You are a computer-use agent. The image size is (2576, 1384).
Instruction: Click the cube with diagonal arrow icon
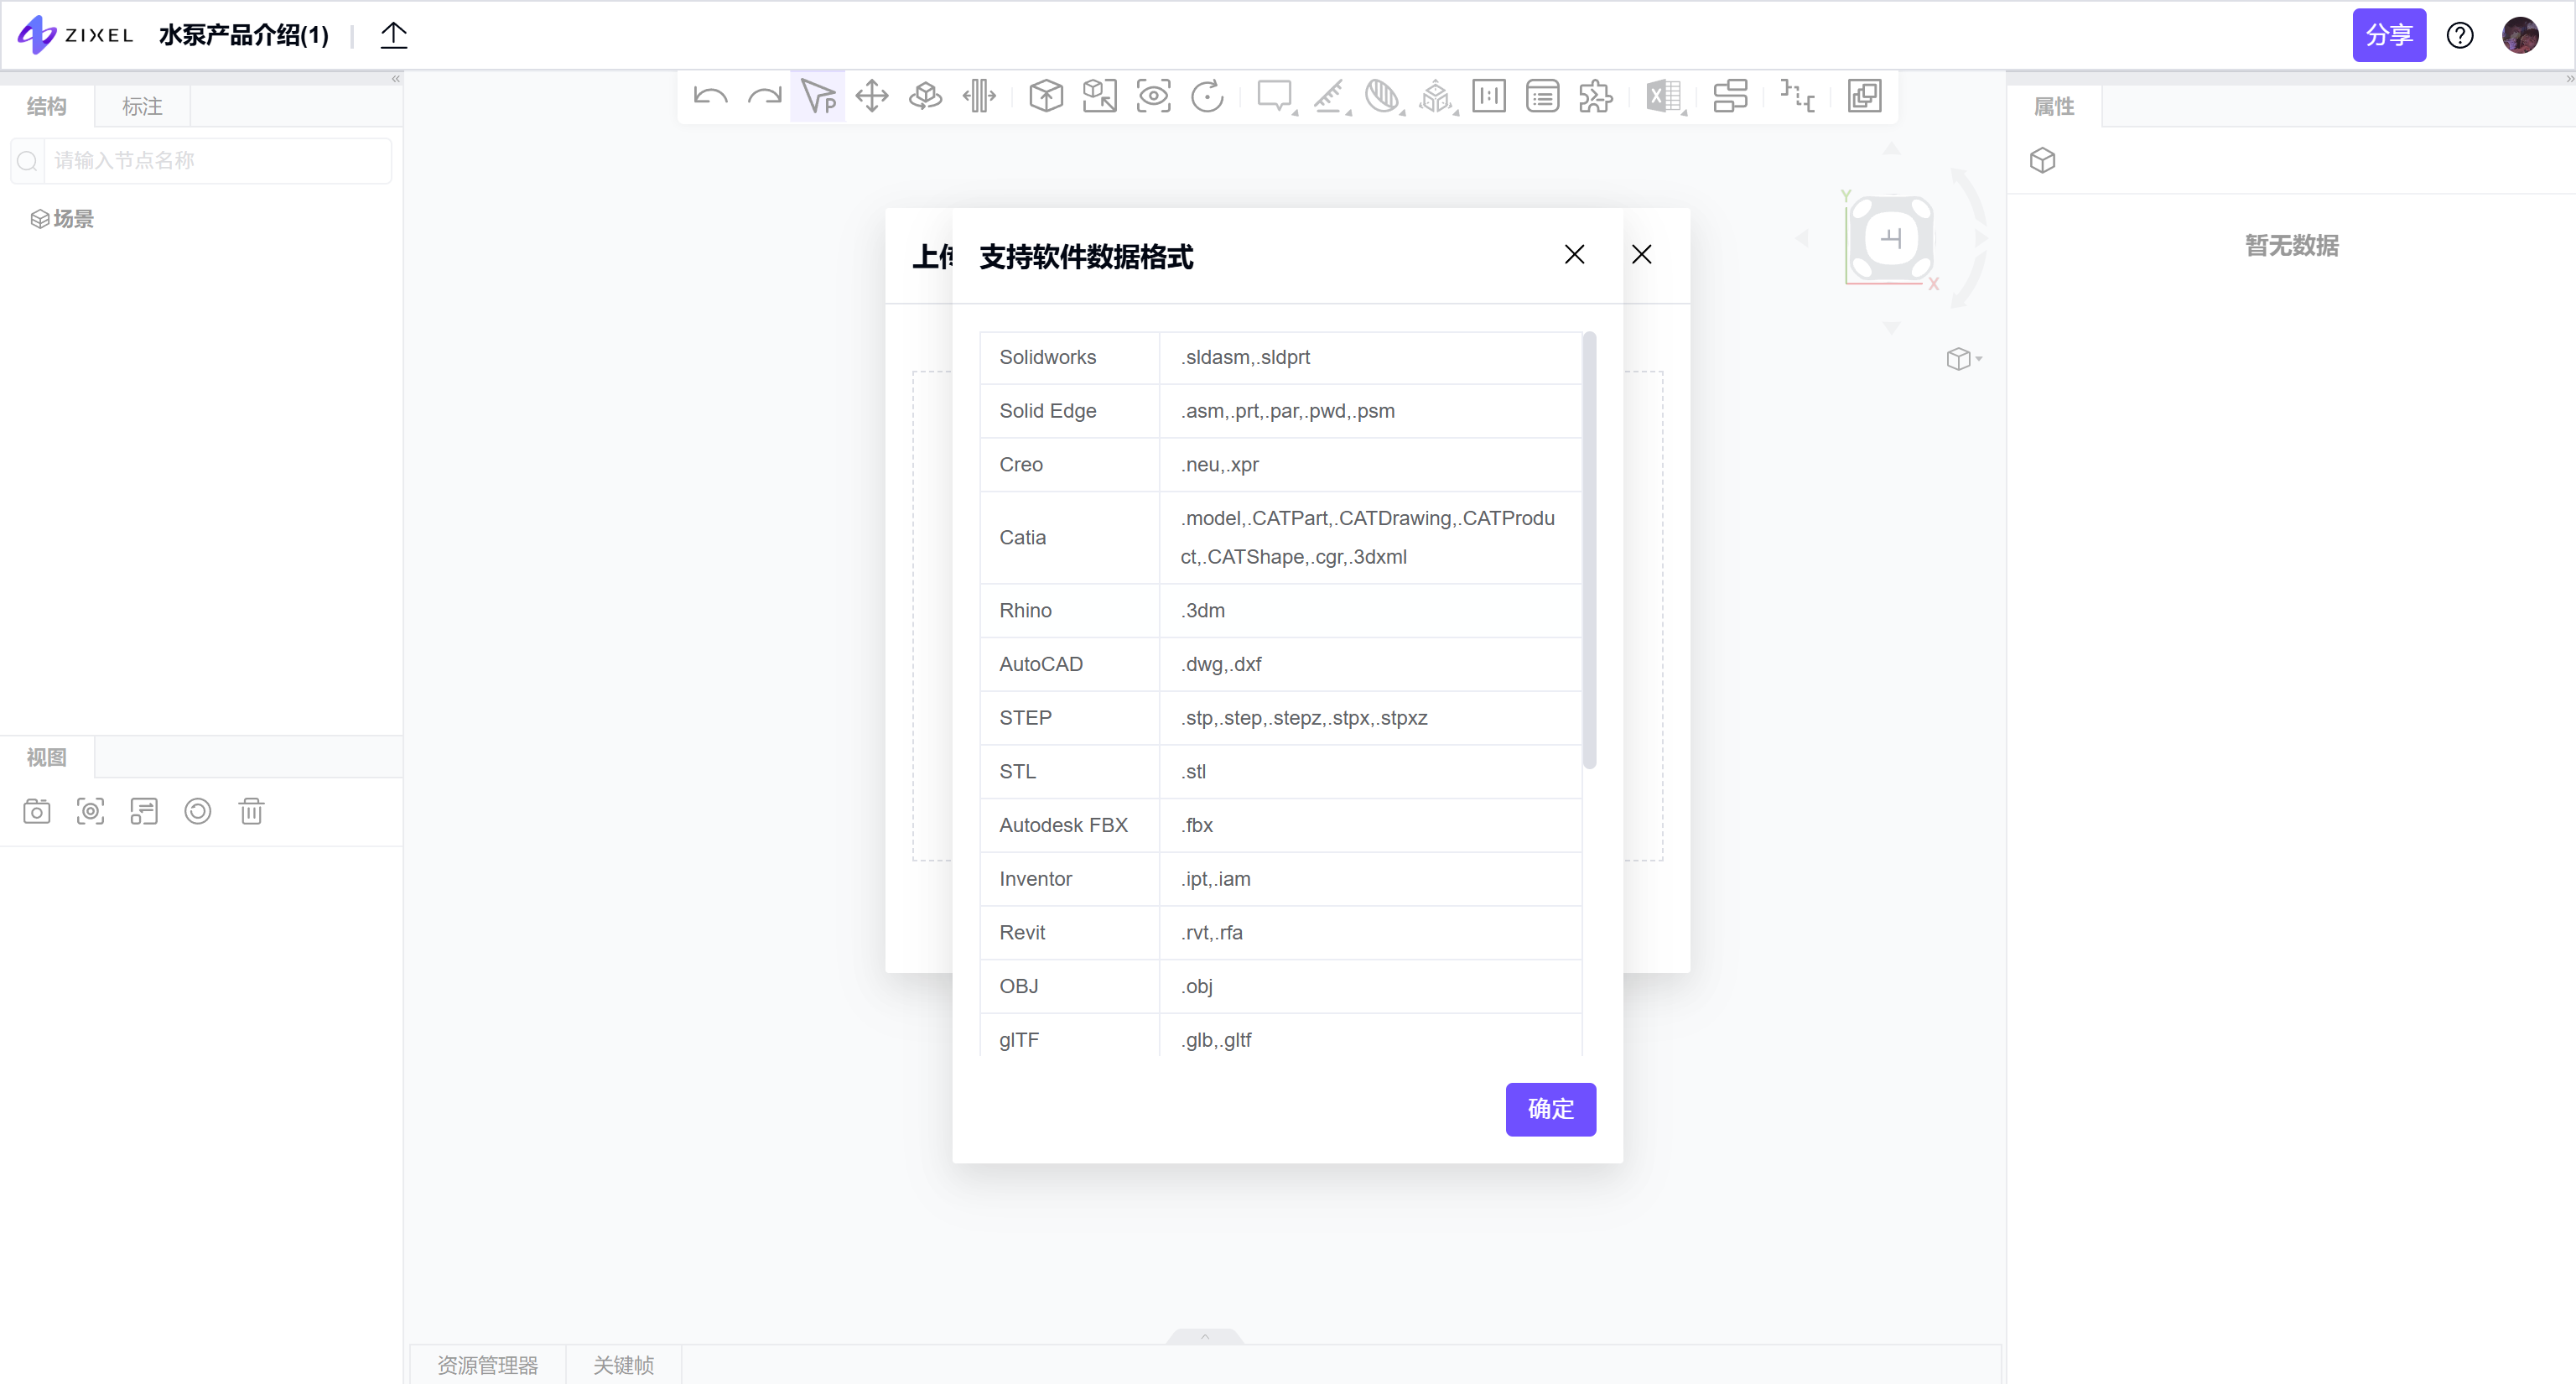(1100, 97)
